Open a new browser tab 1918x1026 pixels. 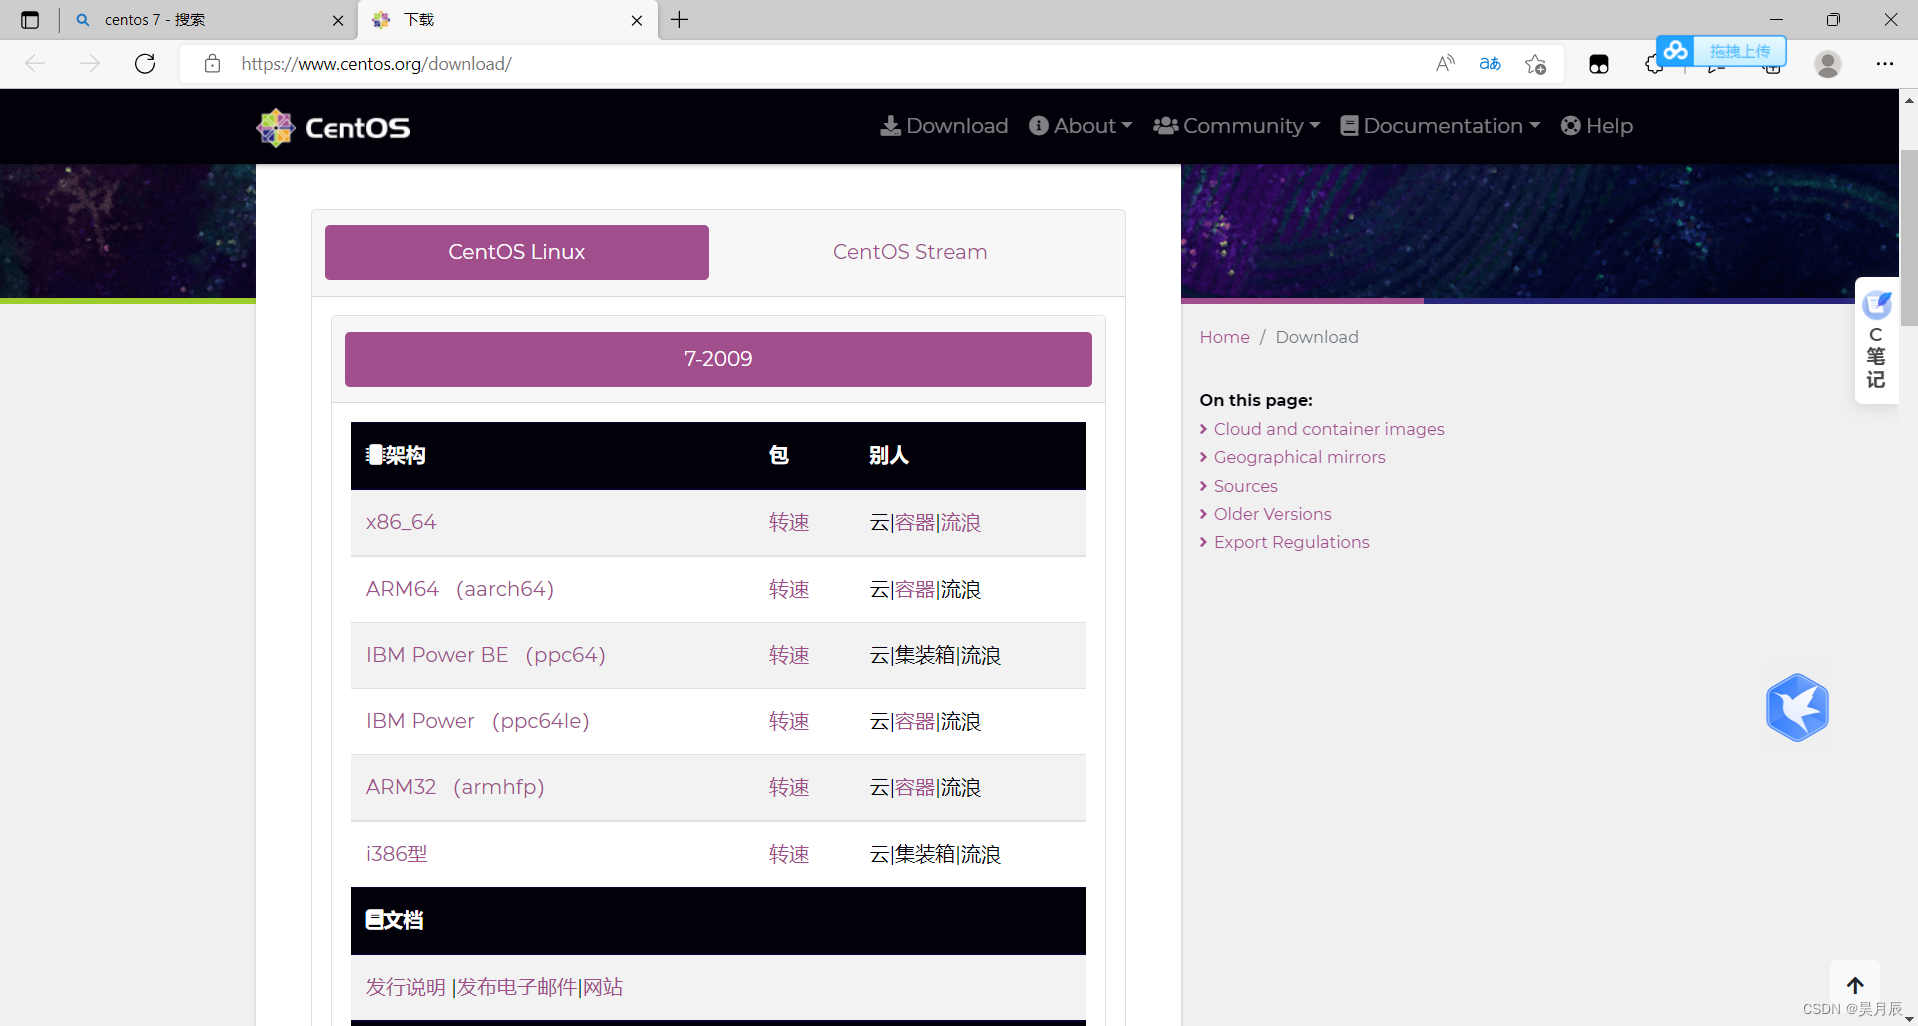(680, 20)
